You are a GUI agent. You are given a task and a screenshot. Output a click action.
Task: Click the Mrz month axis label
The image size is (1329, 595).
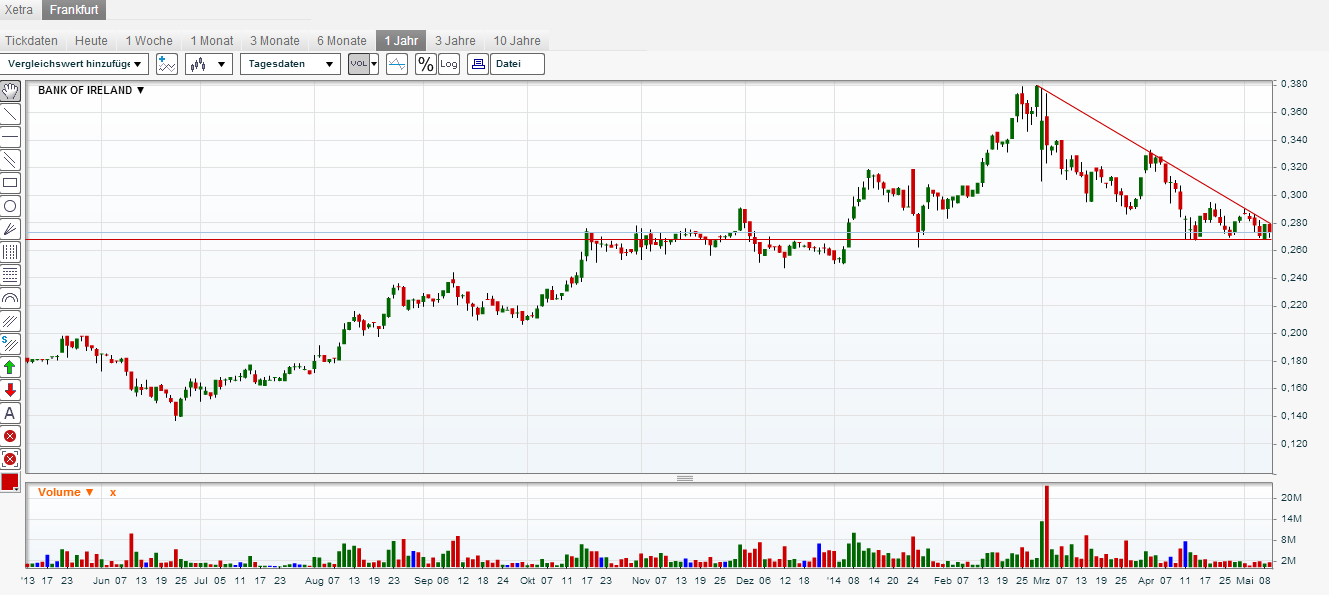tap(1041, 579)
